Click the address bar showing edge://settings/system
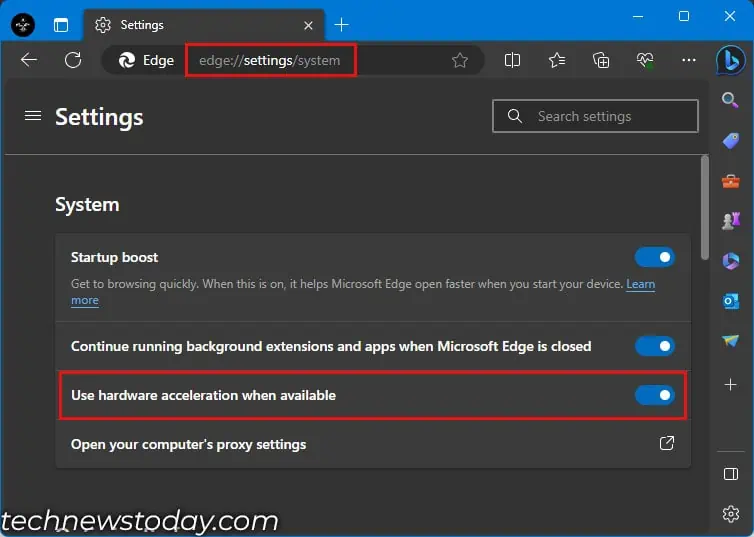Image resolution: width=754 pixels, height=537 pixels. [270, 61]
